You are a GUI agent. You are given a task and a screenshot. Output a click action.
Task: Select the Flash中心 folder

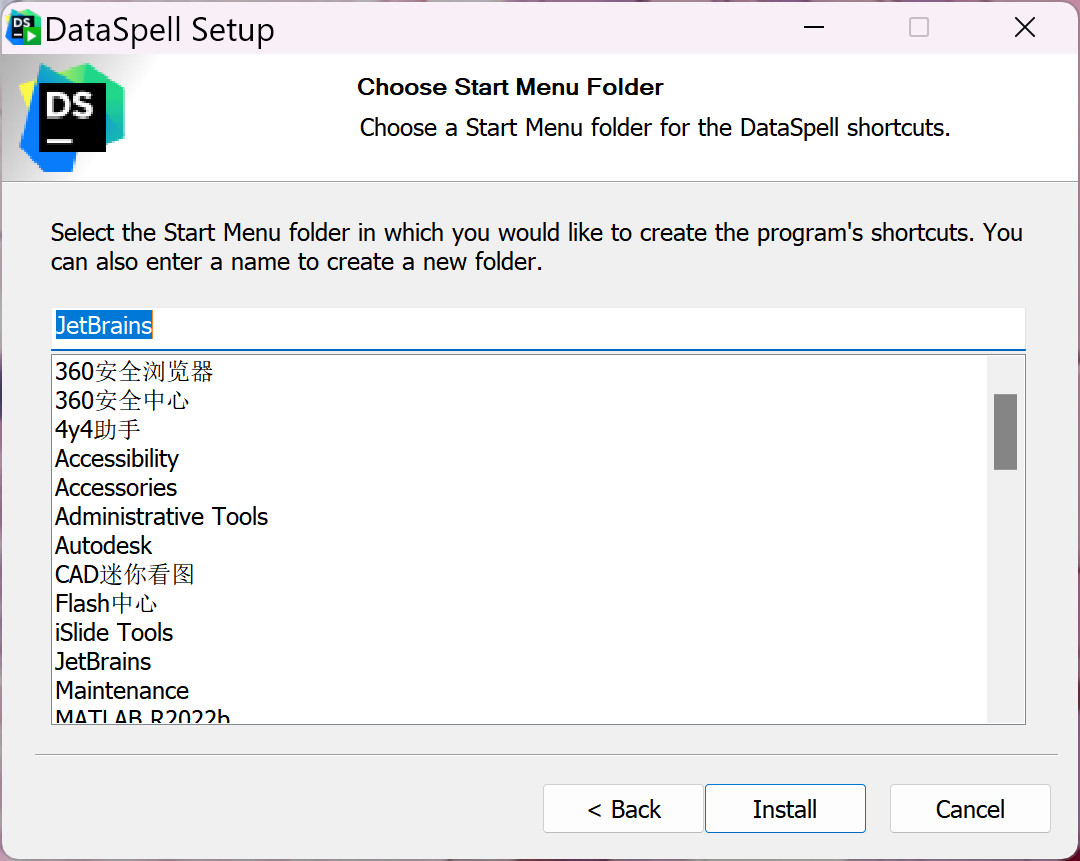(x=106, y=604)
